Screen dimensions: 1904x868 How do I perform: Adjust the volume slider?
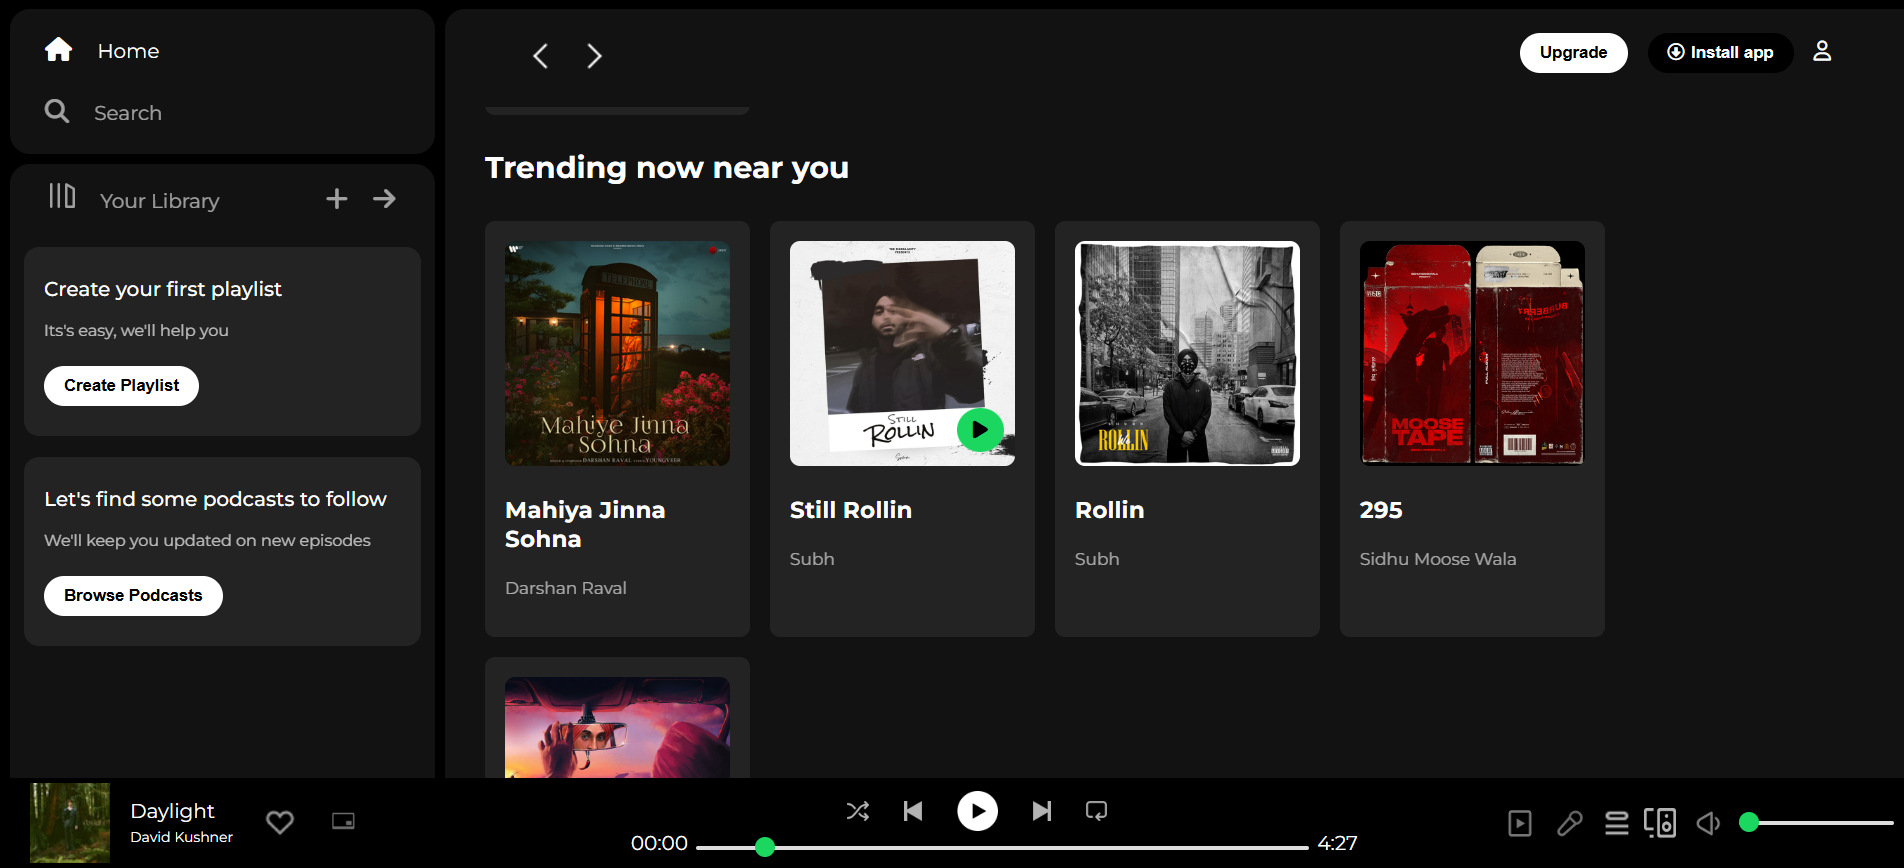point(1816,823)
